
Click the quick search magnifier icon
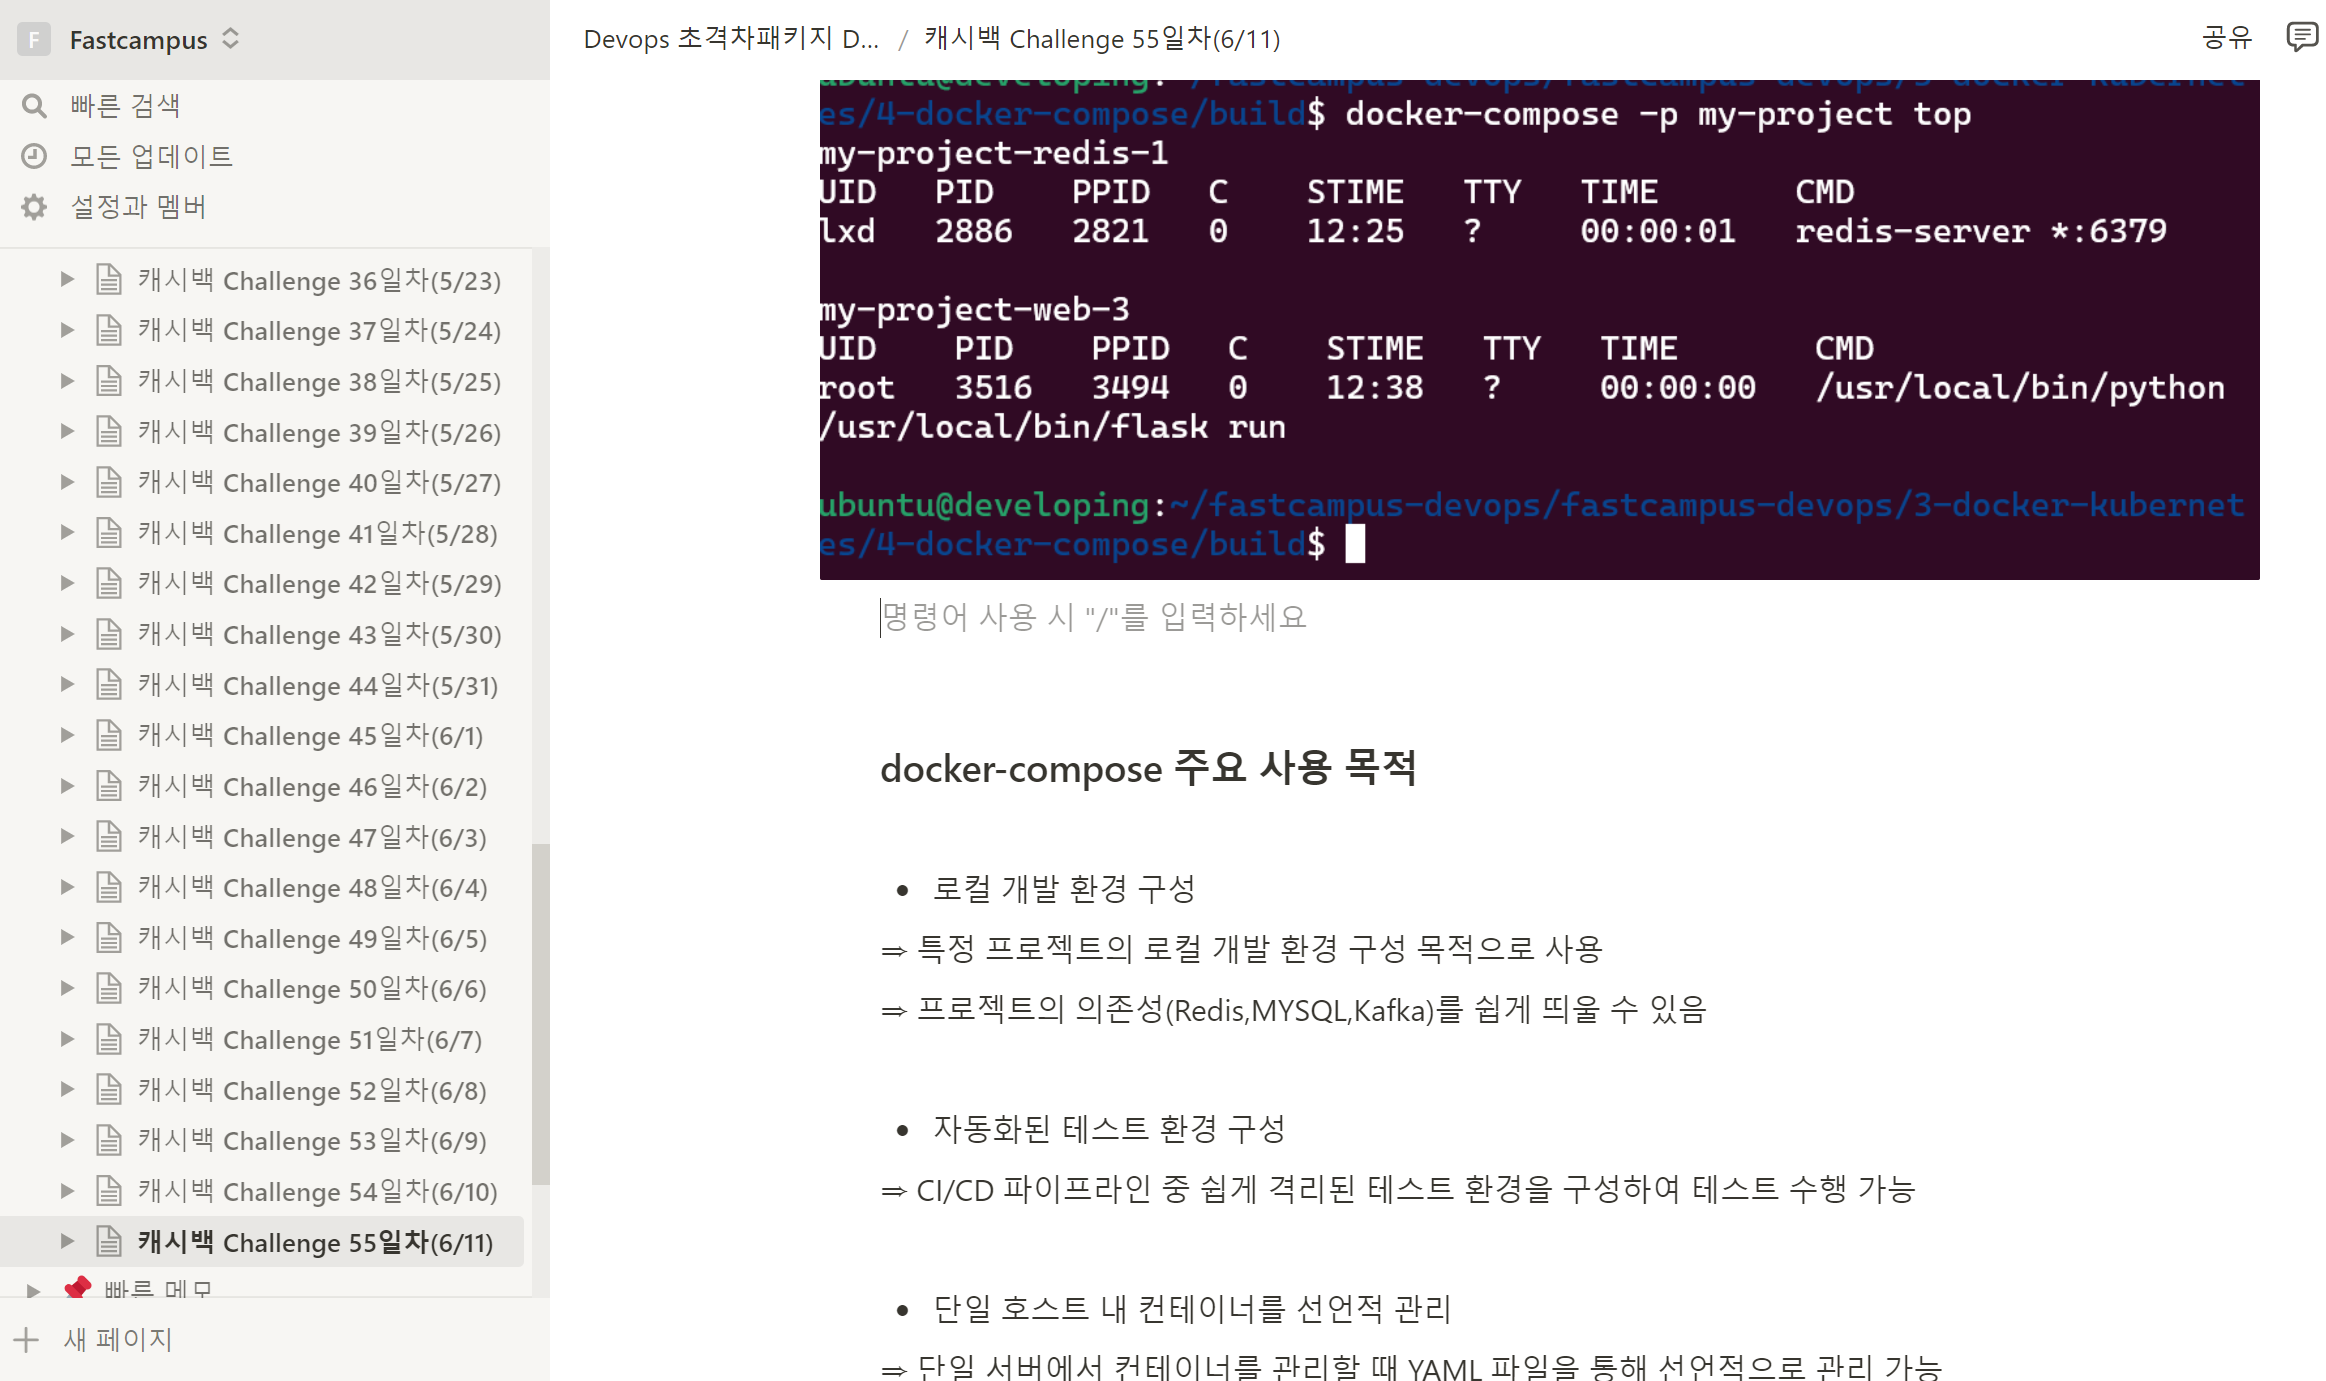point(34,106)
